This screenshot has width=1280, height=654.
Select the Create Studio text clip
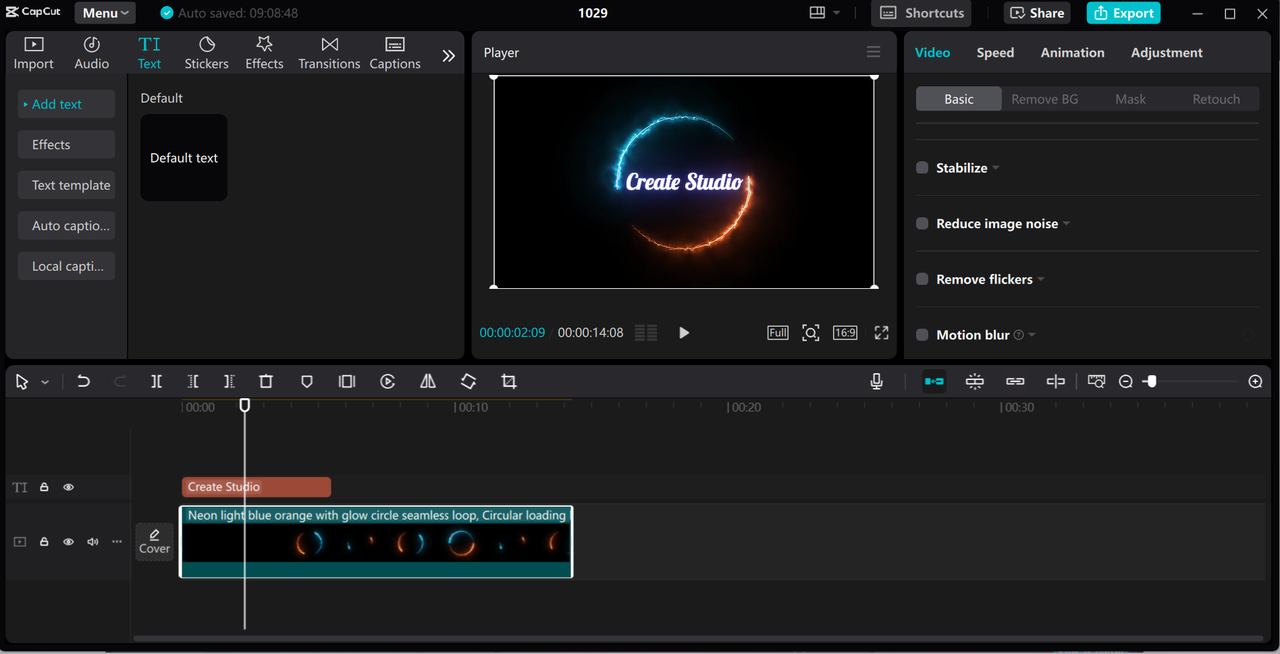click(256, 487)
